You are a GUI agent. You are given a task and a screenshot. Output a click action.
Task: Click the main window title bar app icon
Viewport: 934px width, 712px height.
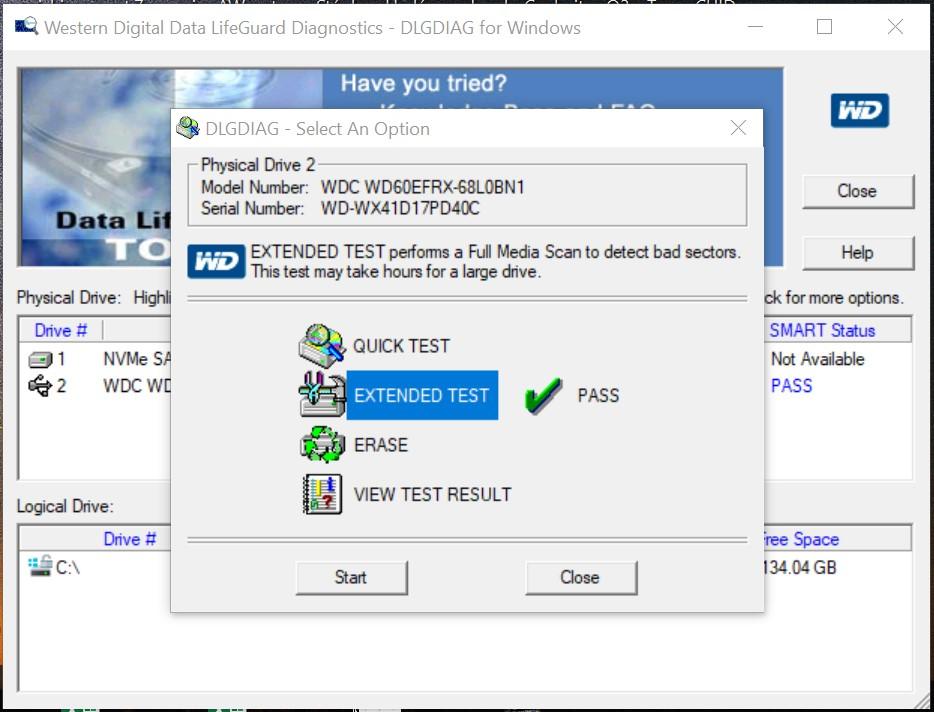(27, 26)
